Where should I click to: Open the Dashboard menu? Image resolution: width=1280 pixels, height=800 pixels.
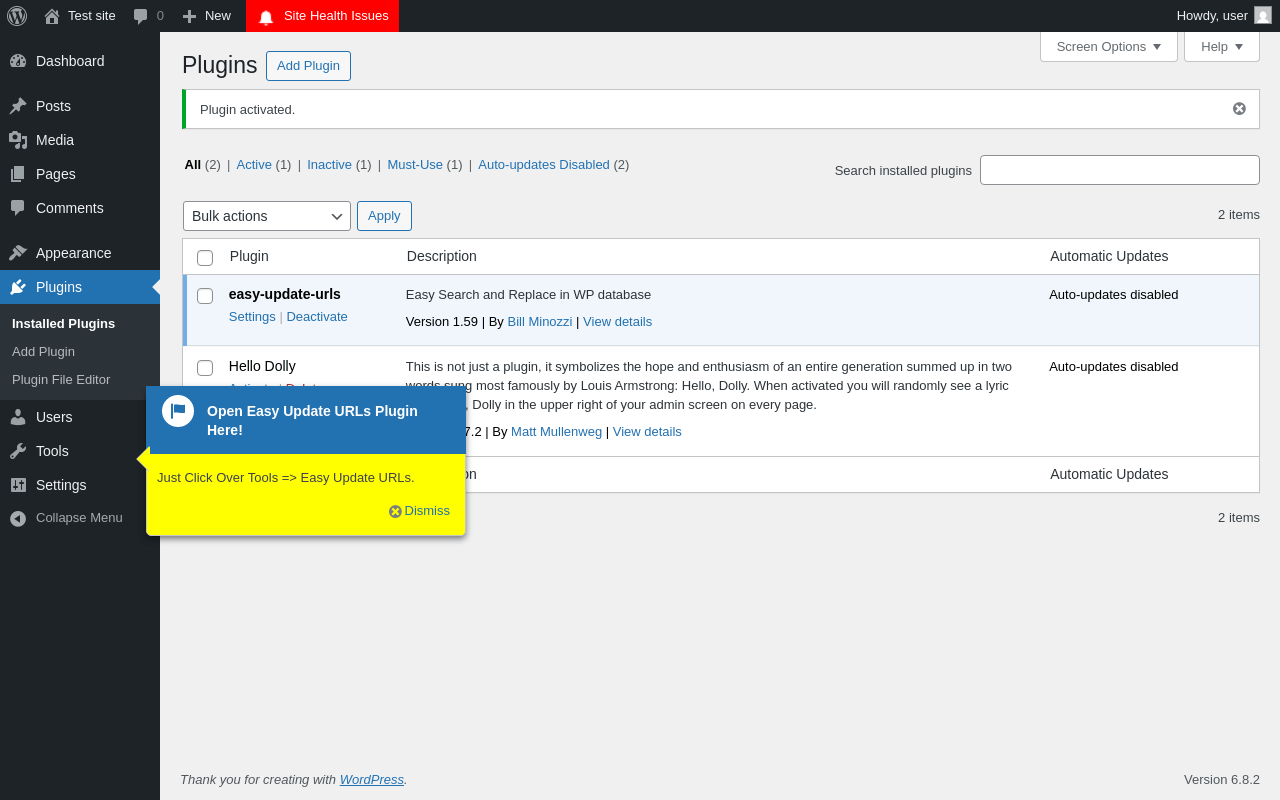pos(80,61)
